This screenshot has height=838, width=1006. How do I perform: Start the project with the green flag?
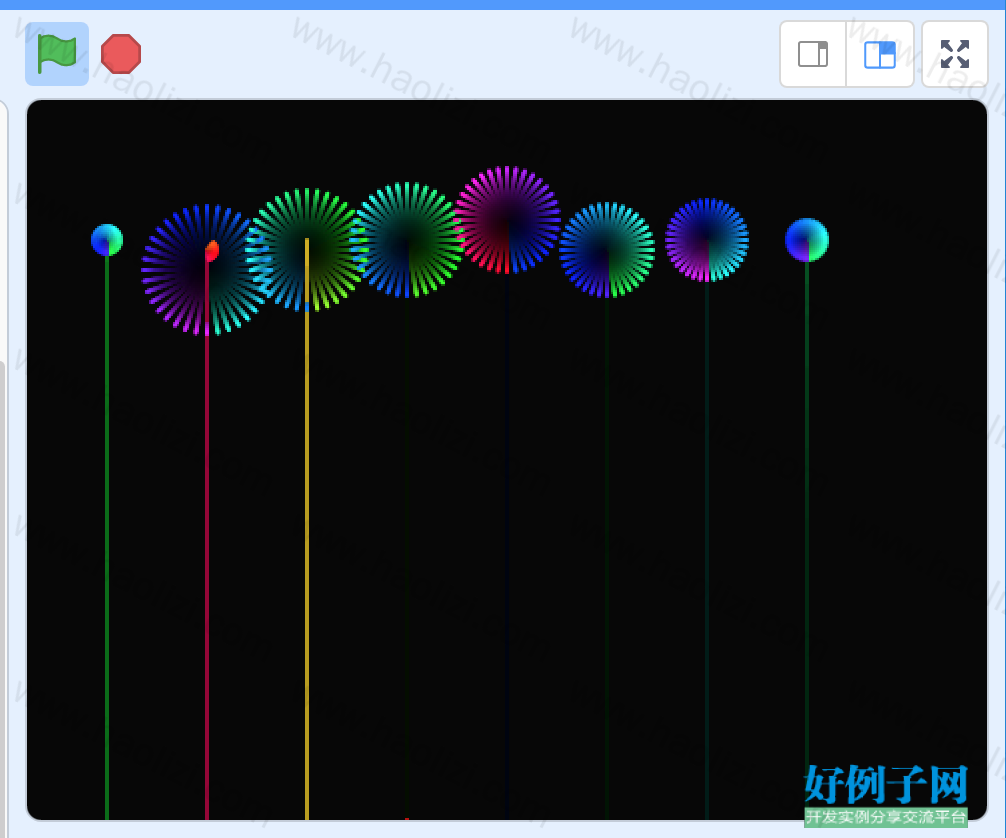56,54
